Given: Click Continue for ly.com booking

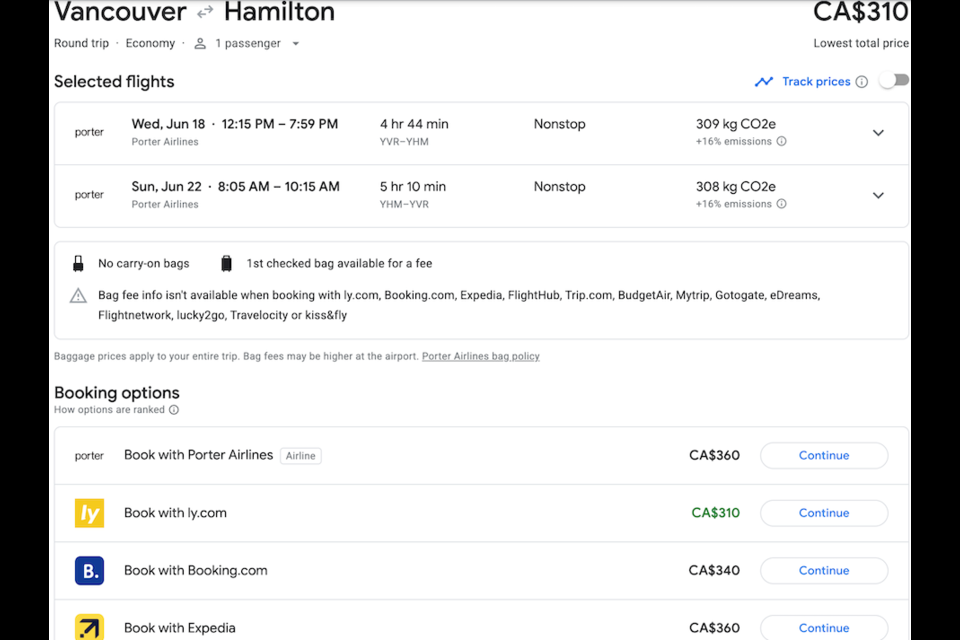Looking at the screenshot, I should pos(823,513).
